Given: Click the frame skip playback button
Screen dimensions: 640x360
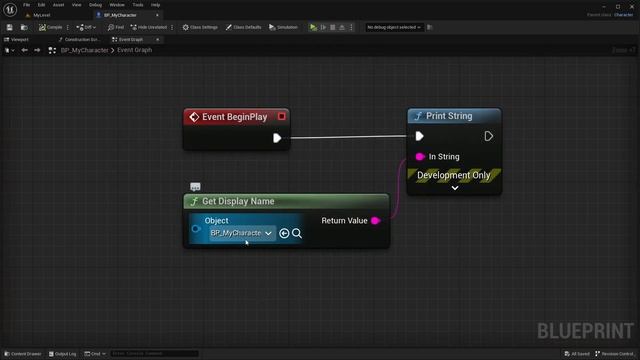Looking at the screenshot, I should (x=323, y=27).
